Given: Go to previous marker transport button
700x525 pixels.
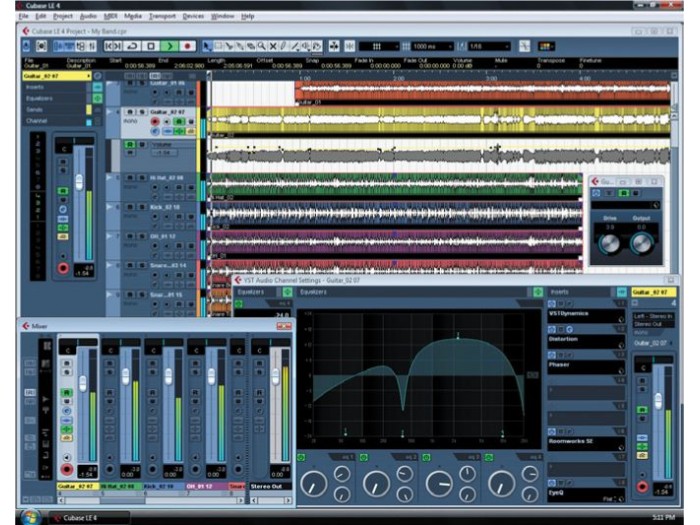Looking at the screenshot, I should point(108,46).
